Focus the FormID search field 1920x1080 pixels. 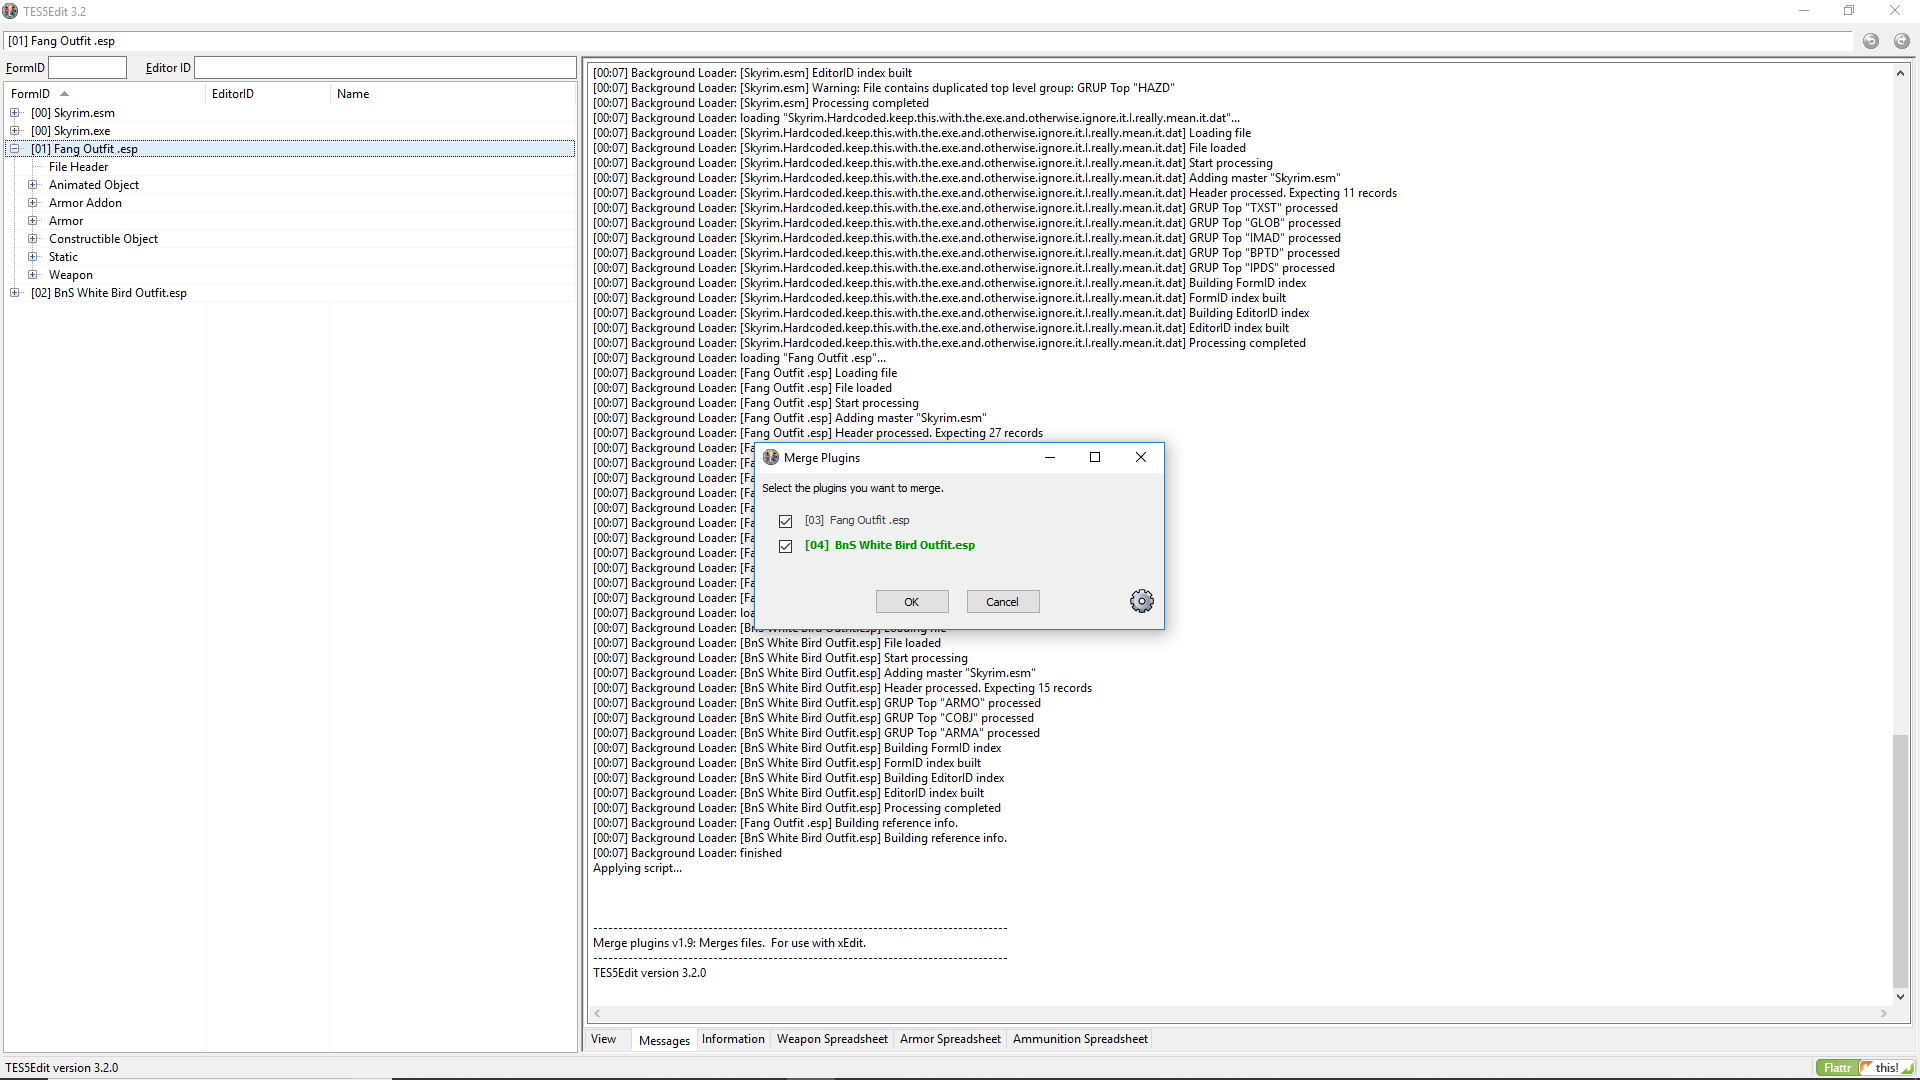click(x=88, y=68)
